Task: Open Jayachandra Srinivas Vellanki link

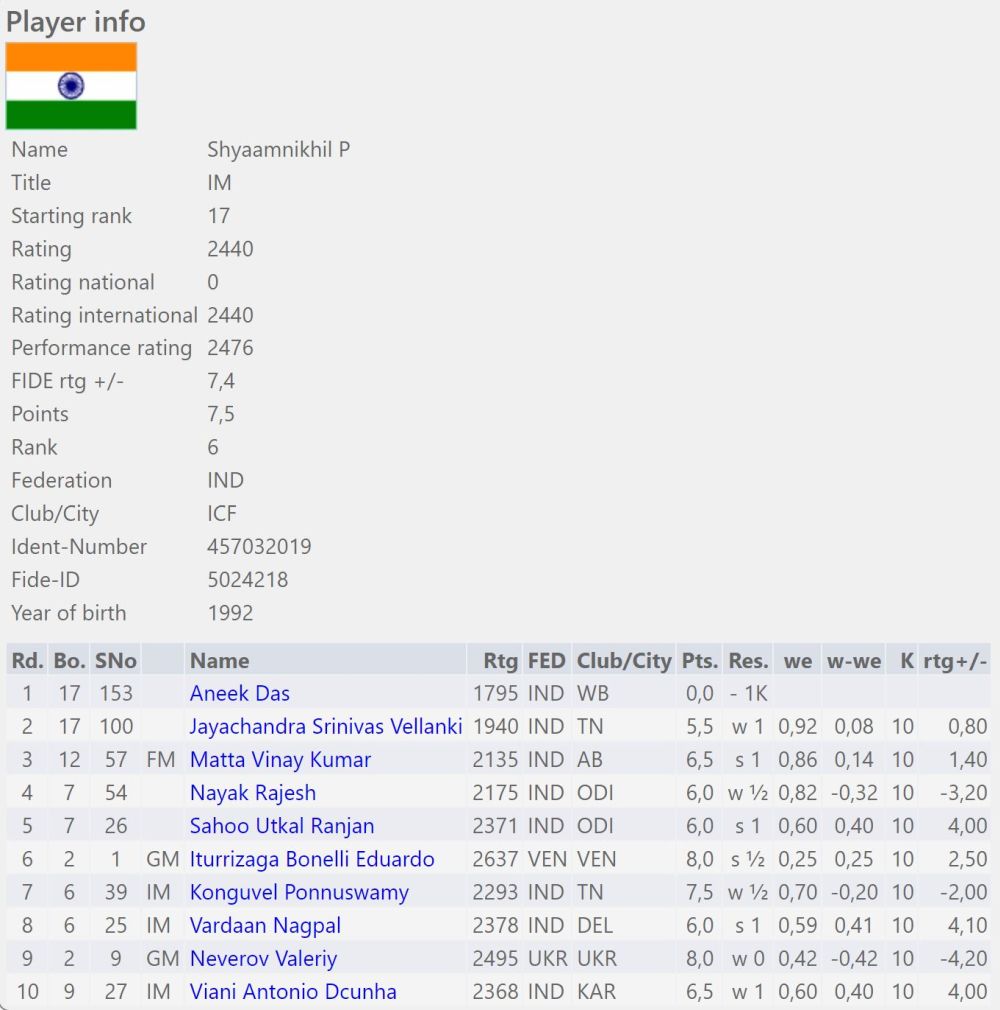Action: click(326, 726)
